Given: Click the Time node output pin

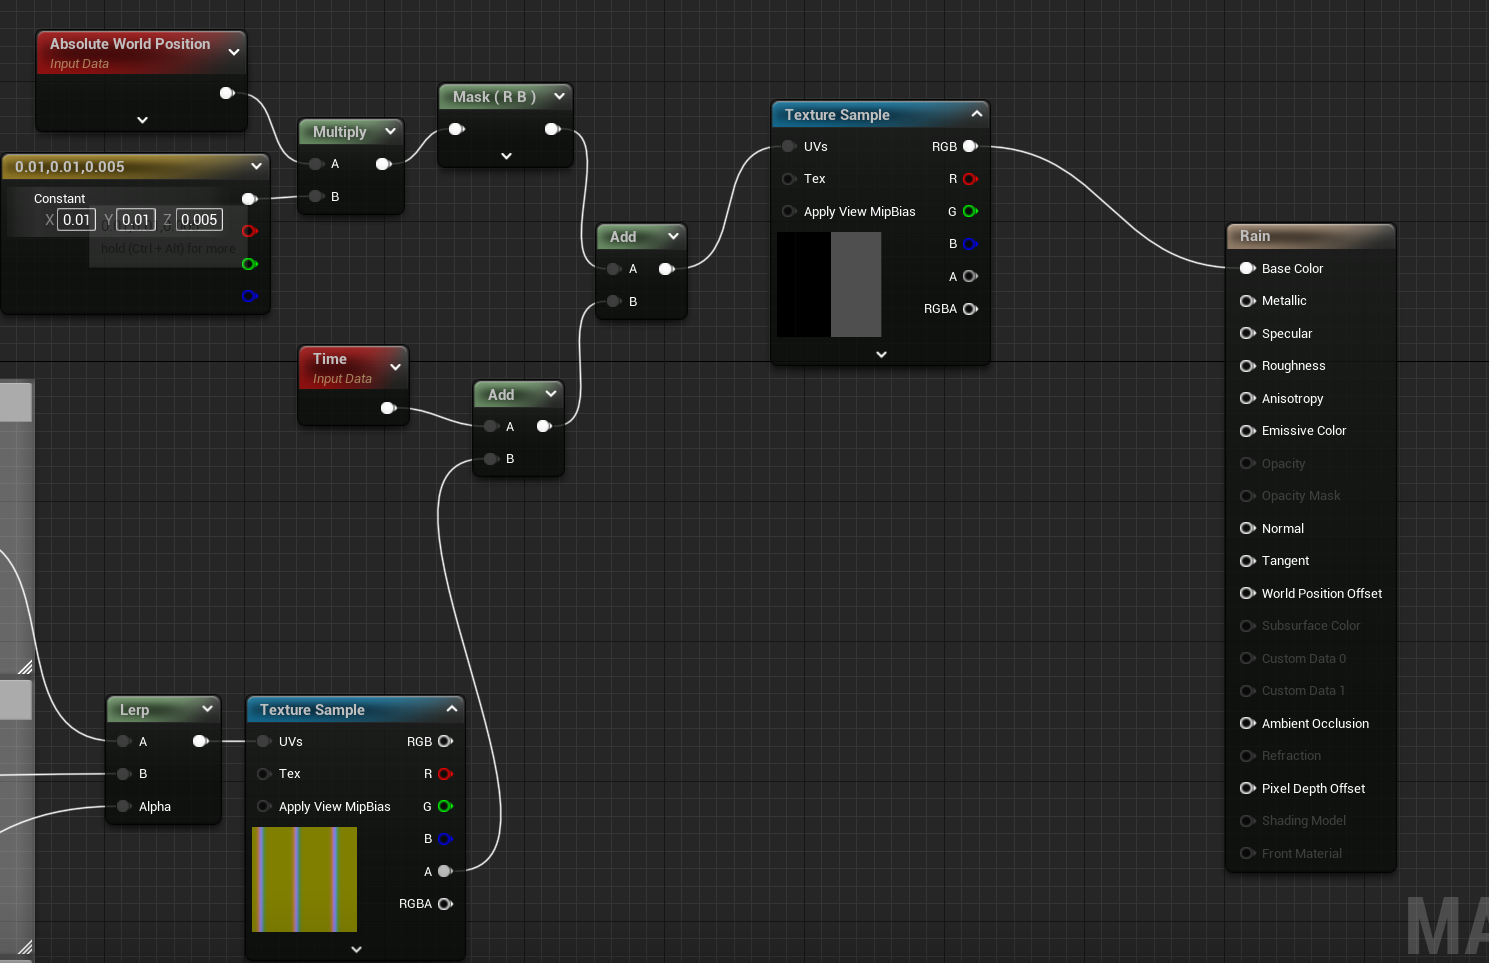Looking at the screenshot, I should click(x=389, y=408).
